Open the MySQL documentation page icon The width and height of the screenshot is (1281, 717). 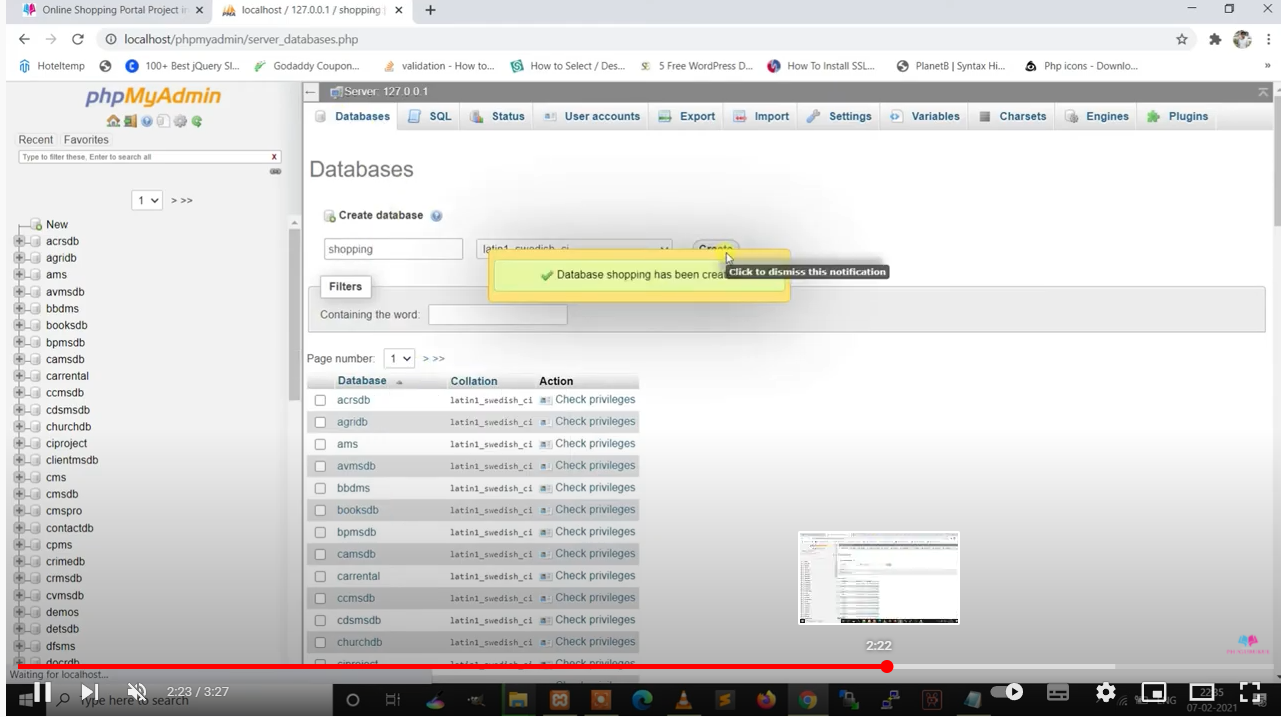pos(163,121)
